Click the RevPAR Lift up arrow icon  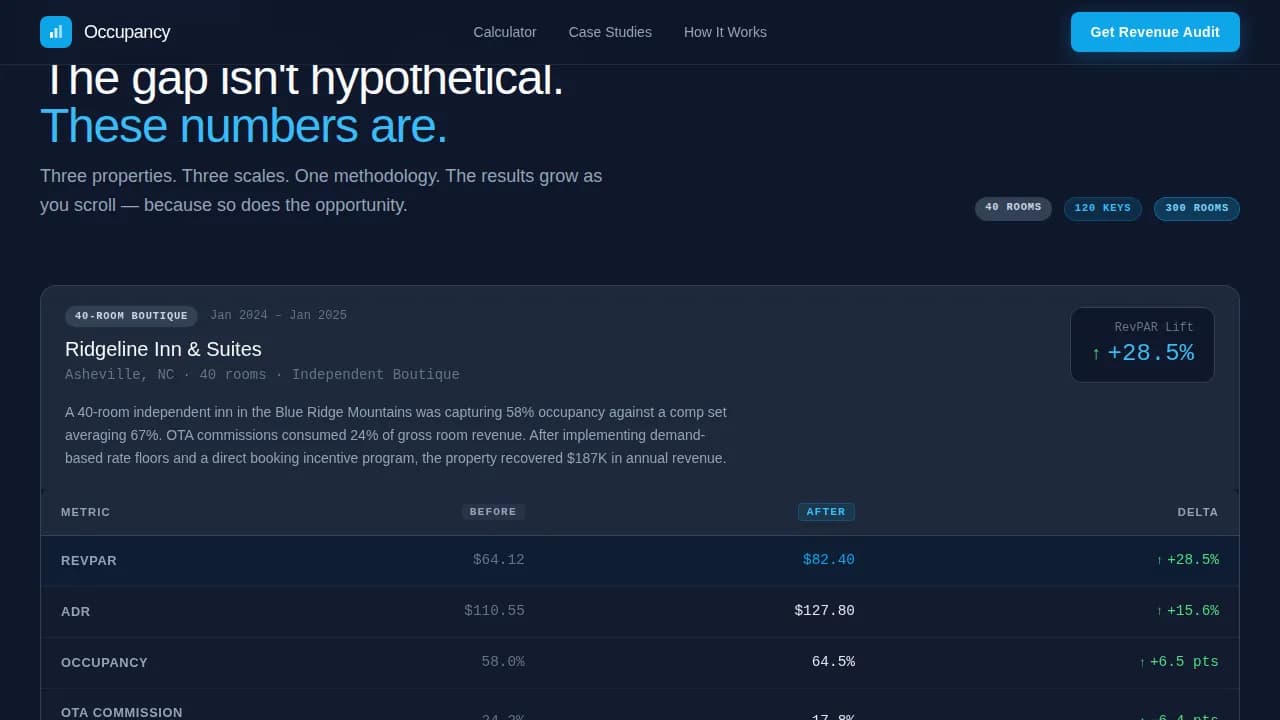[1096, 354]
